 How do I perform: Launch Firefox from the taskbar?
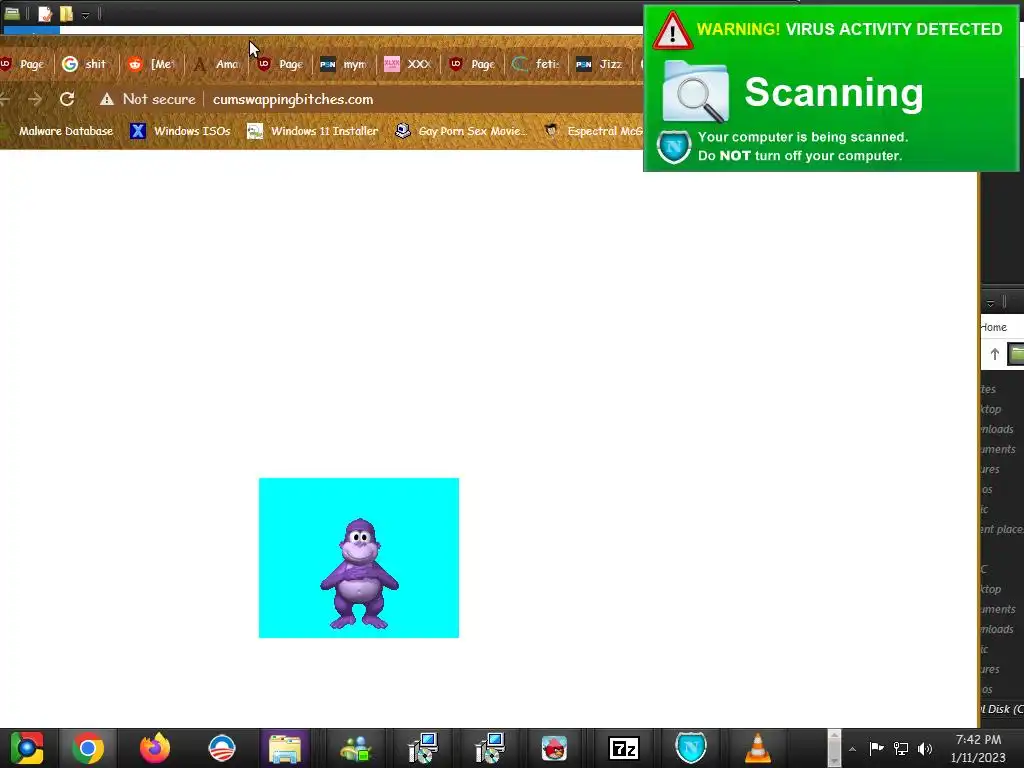click(155, 748)
